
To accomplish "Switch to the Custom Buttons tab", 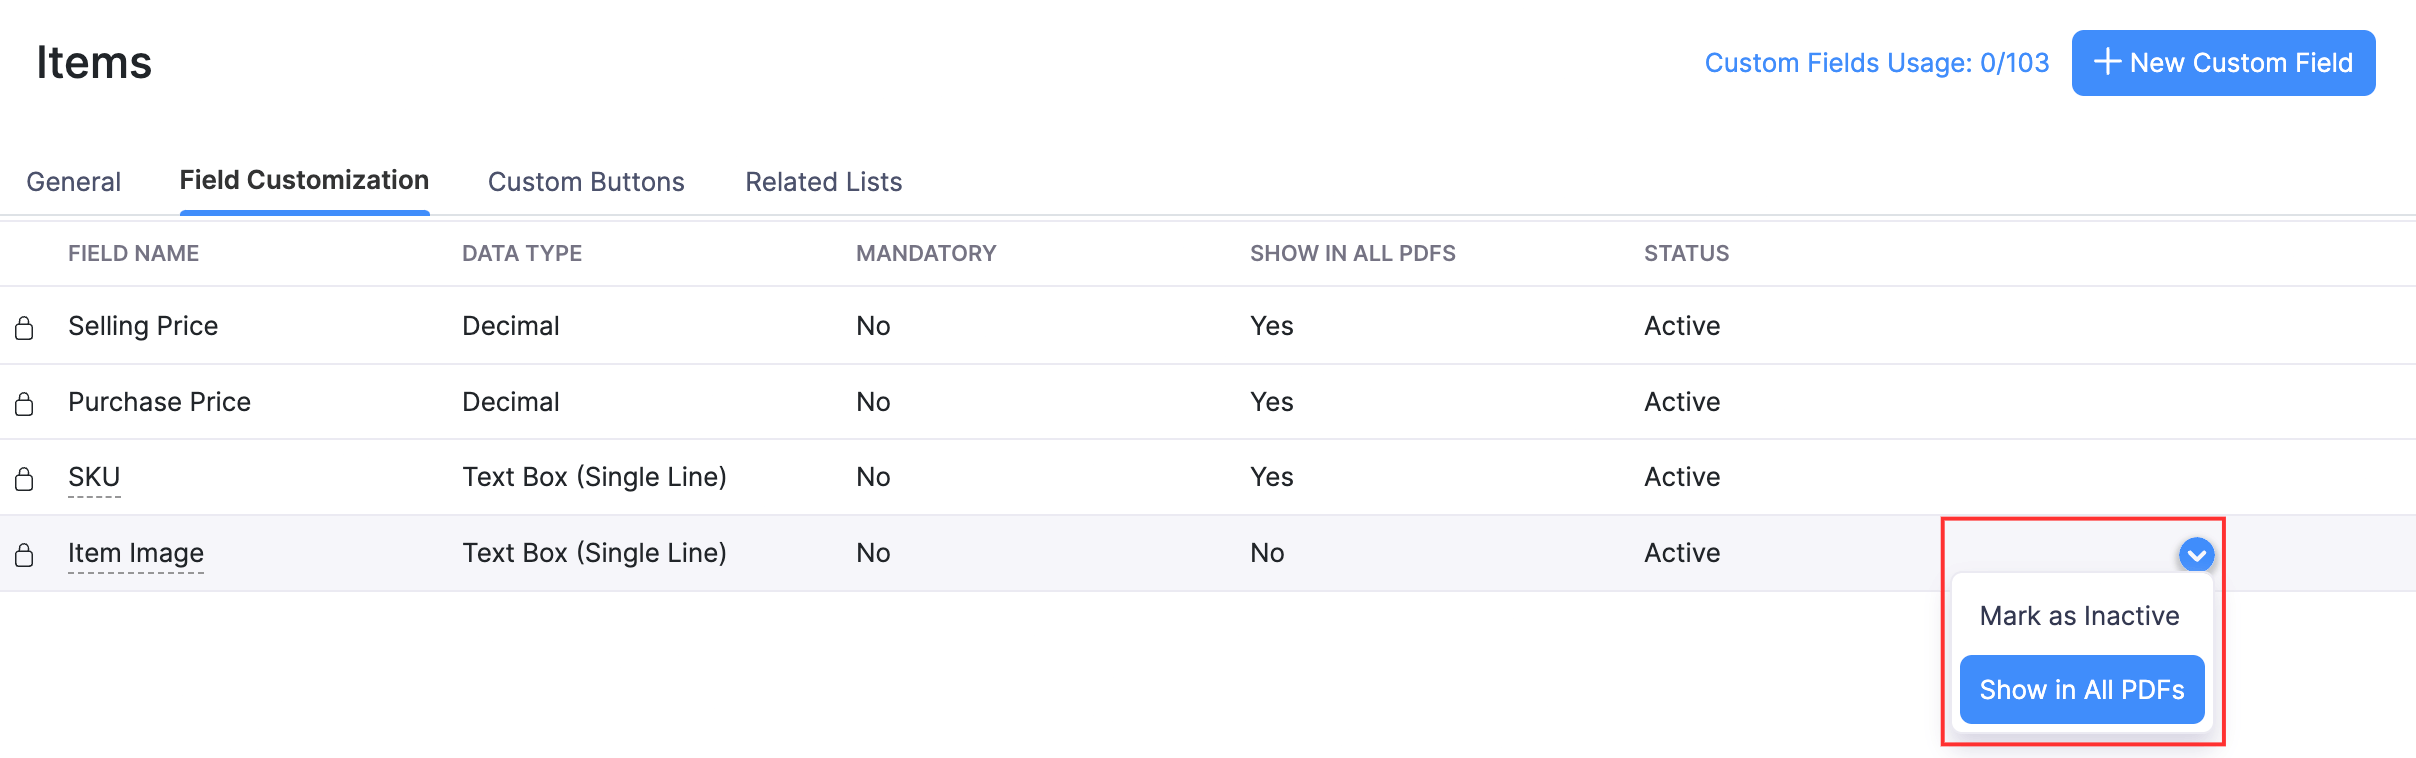I will point(585,181).
